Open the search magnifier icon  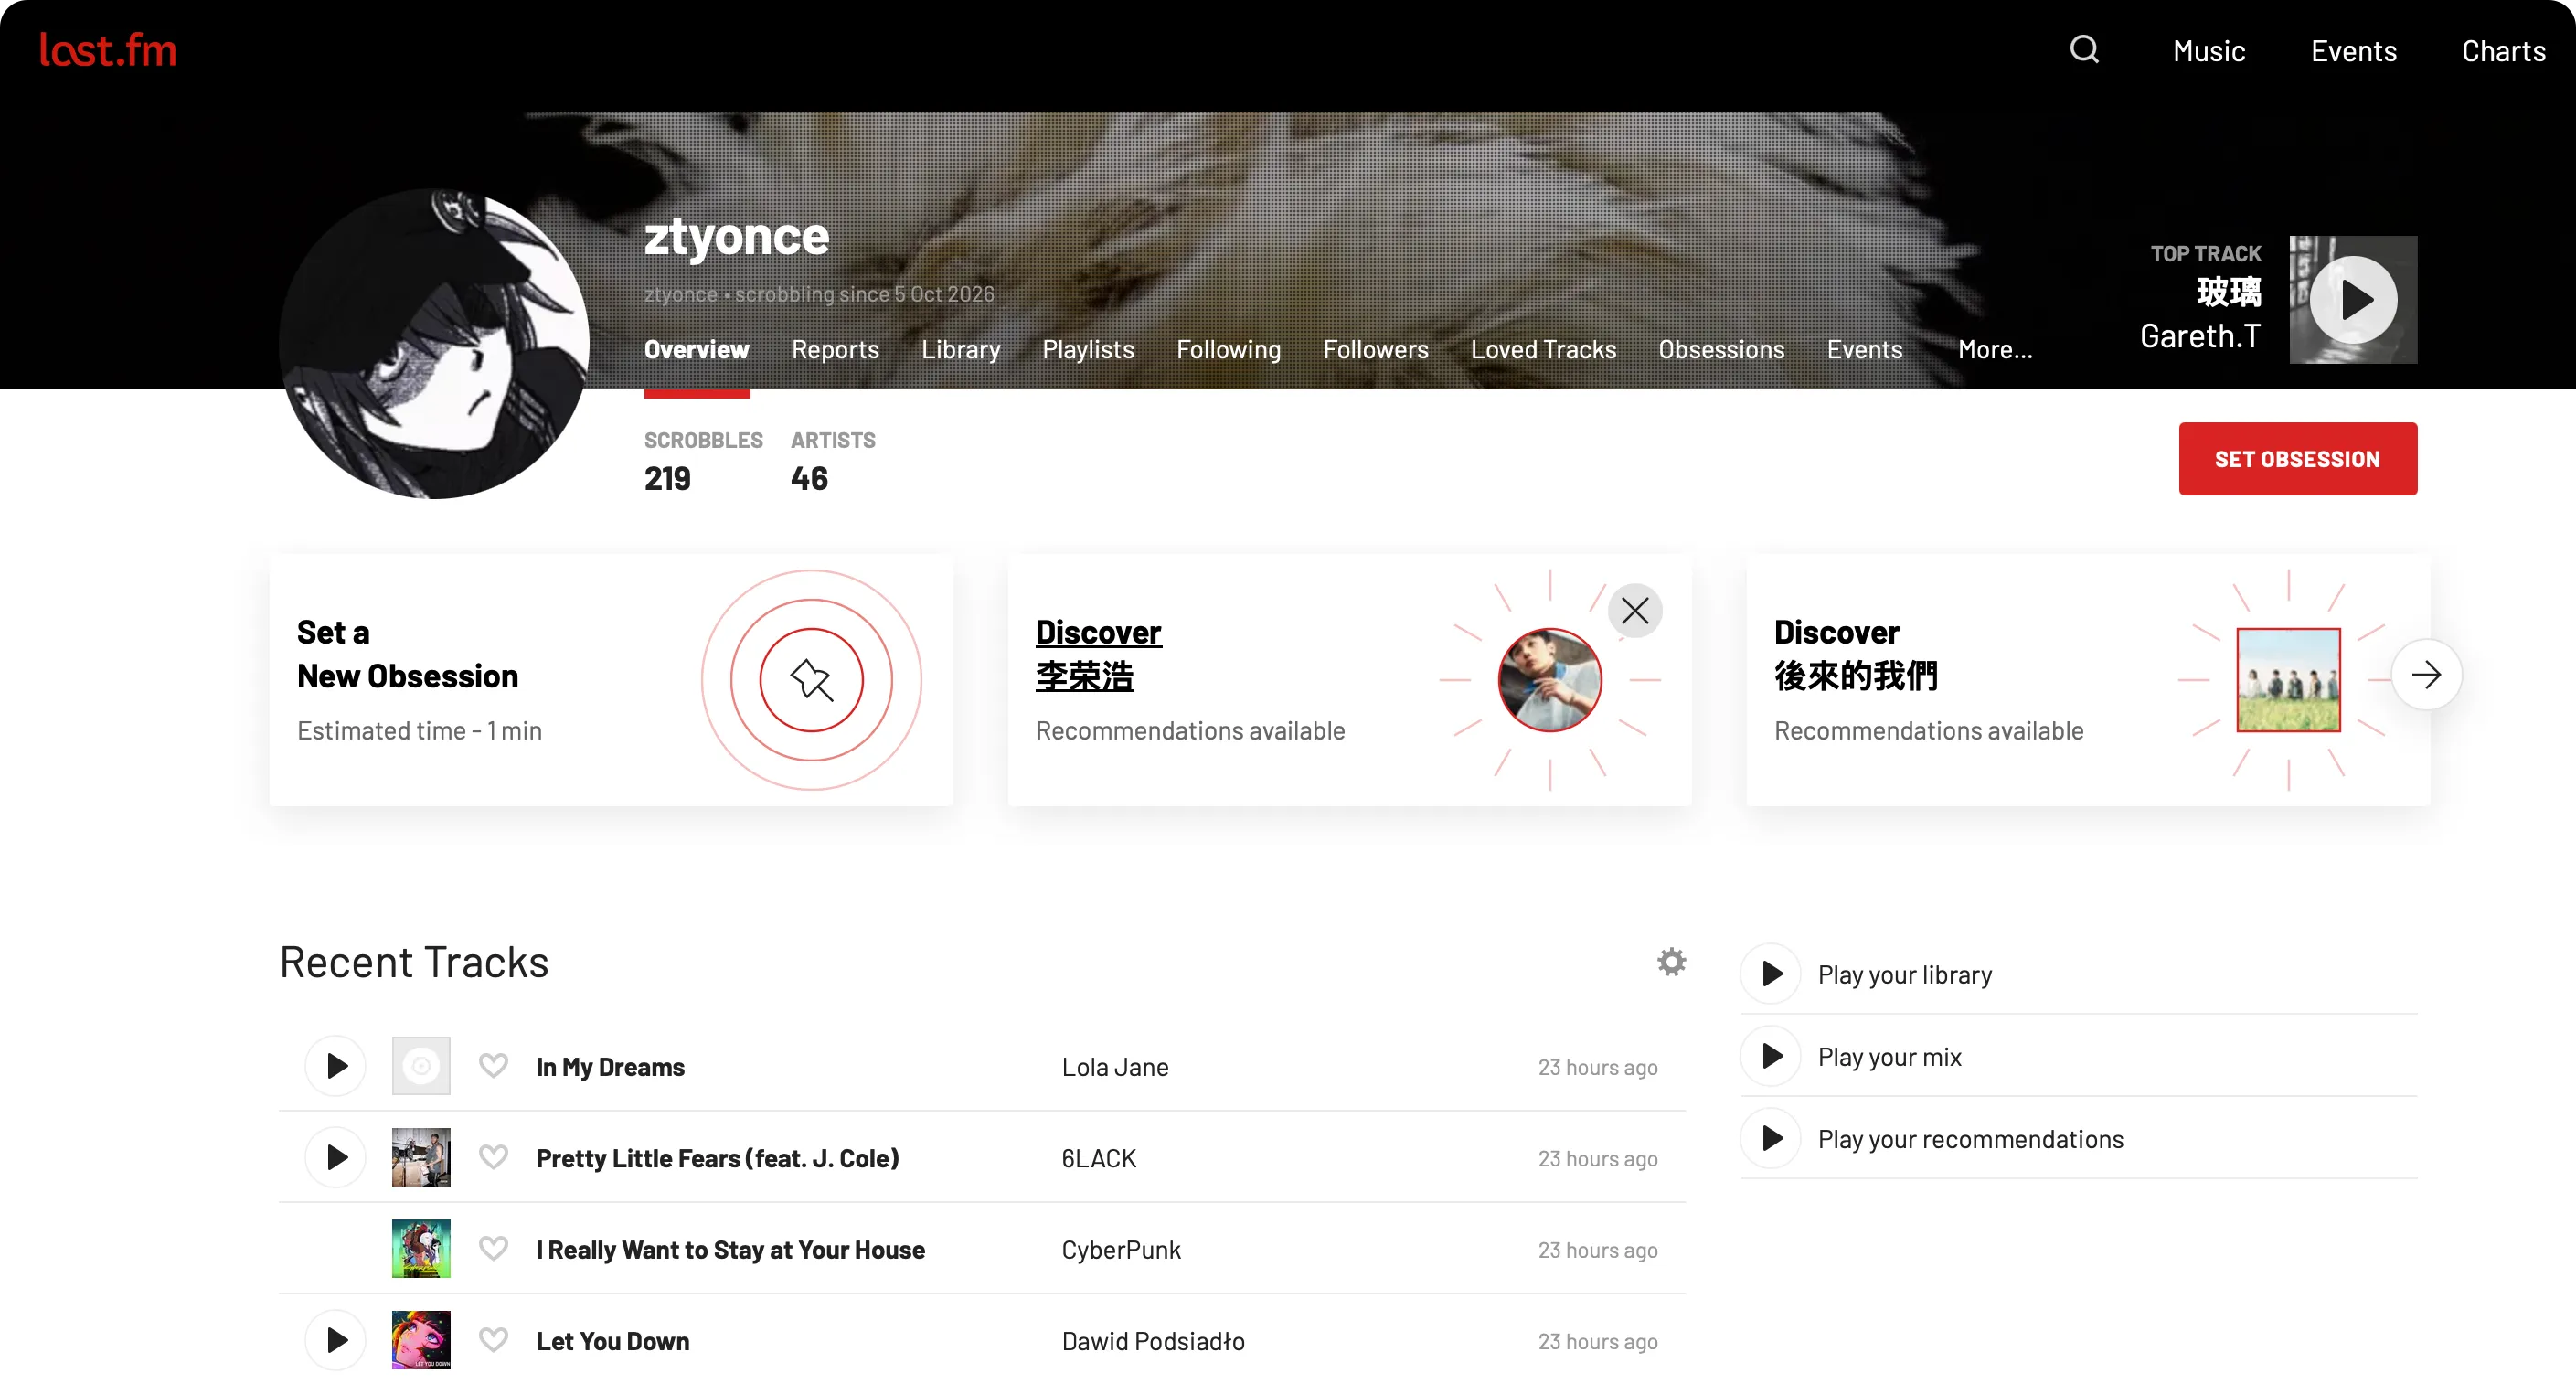coord(2084,50)
